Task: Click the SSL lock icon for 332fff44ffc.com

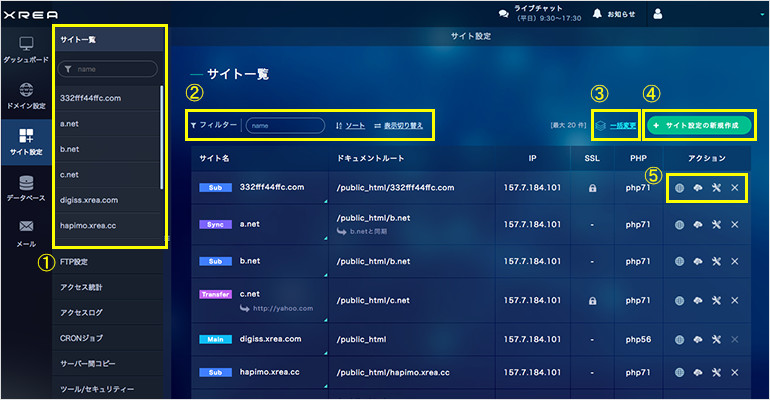Action: (x=592, y=188)
